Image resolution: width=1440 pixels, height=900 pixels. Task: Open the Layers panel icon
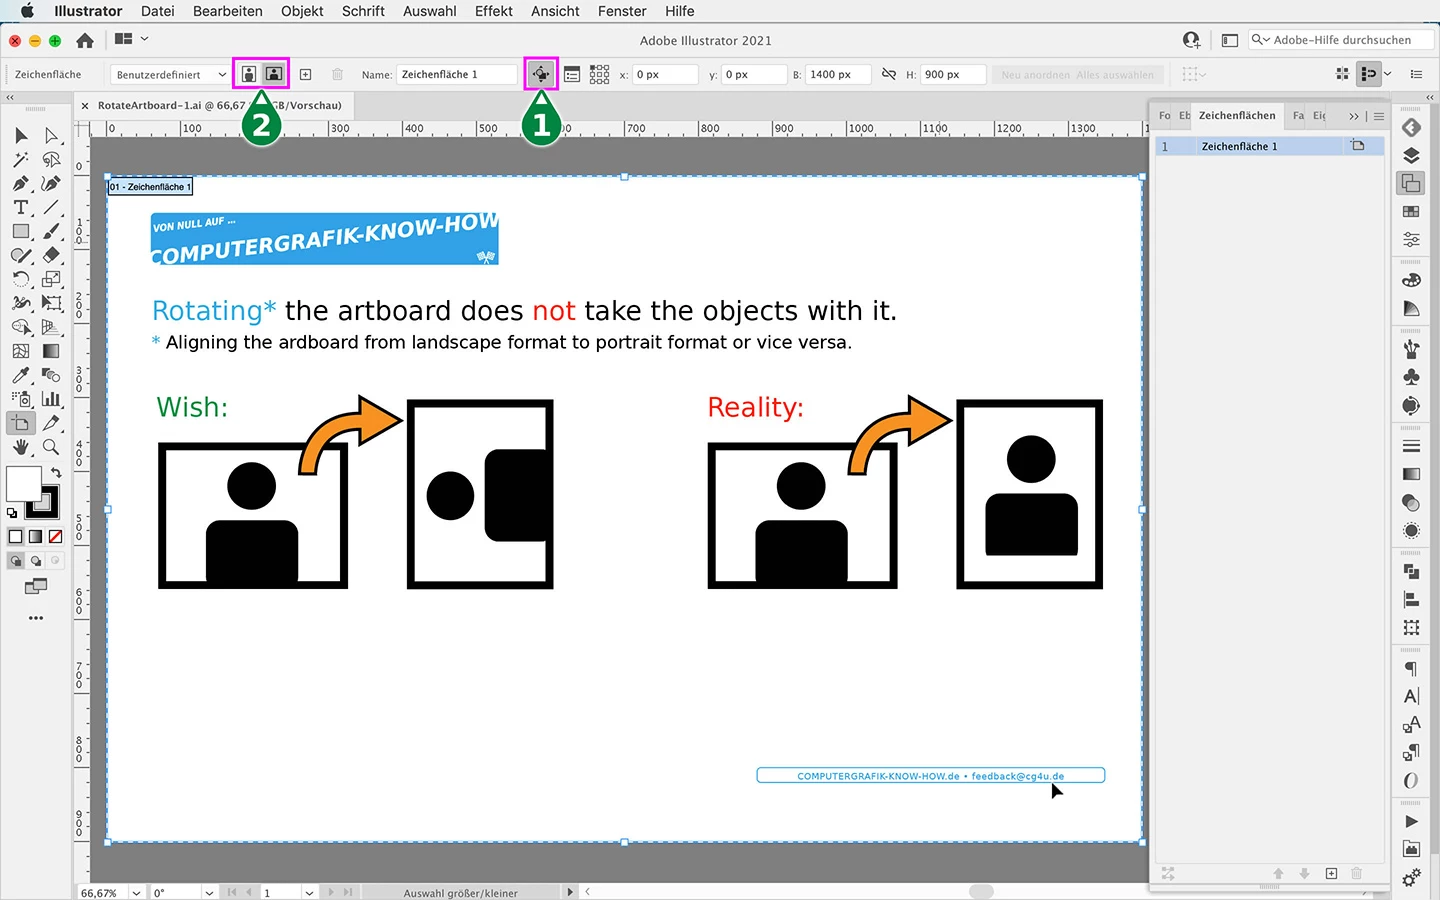click(1411, 156)
